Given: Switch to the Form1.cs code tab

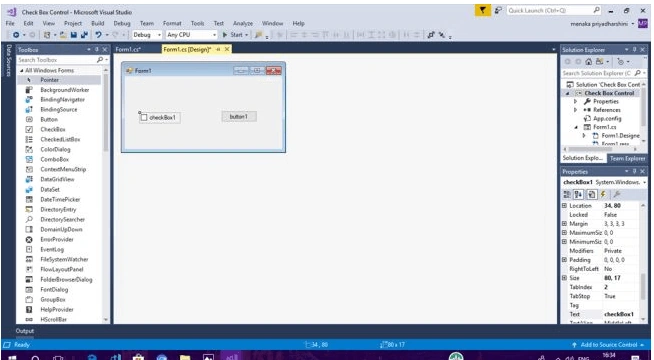Looking at the screenshot, I should pyautogui.click(x=128, y=49).
